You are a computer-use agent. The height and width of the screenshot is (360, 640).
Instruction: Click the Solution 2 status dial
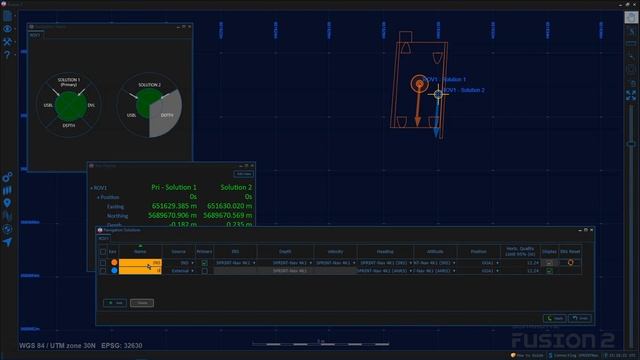(x=149, y=105)
